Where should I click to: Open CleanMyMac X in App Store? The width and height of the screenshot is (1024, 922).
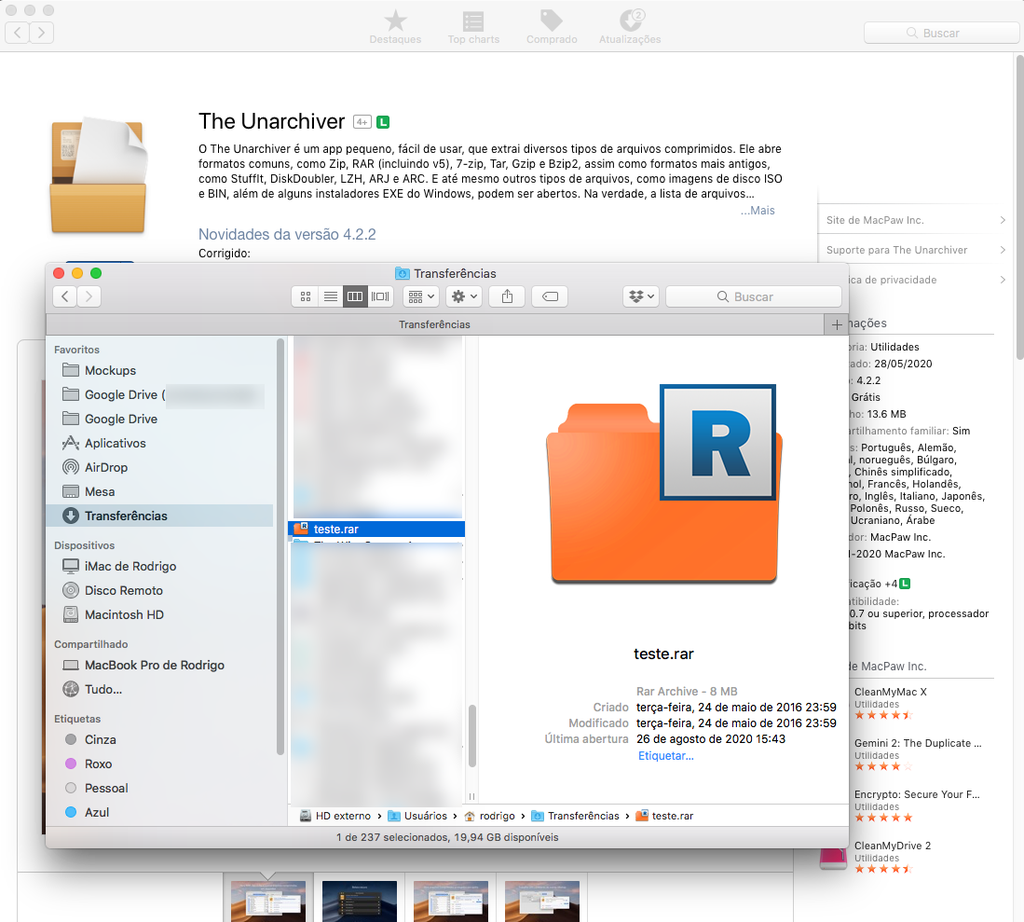(891, 692)
